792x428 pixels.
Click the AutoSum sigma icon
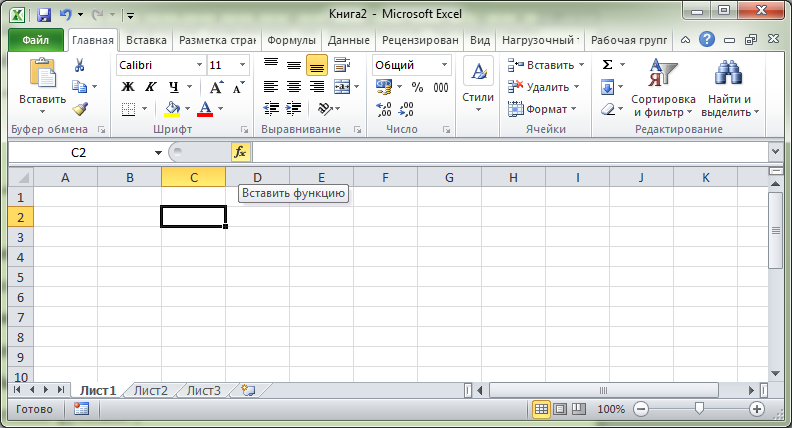(607, 65)
